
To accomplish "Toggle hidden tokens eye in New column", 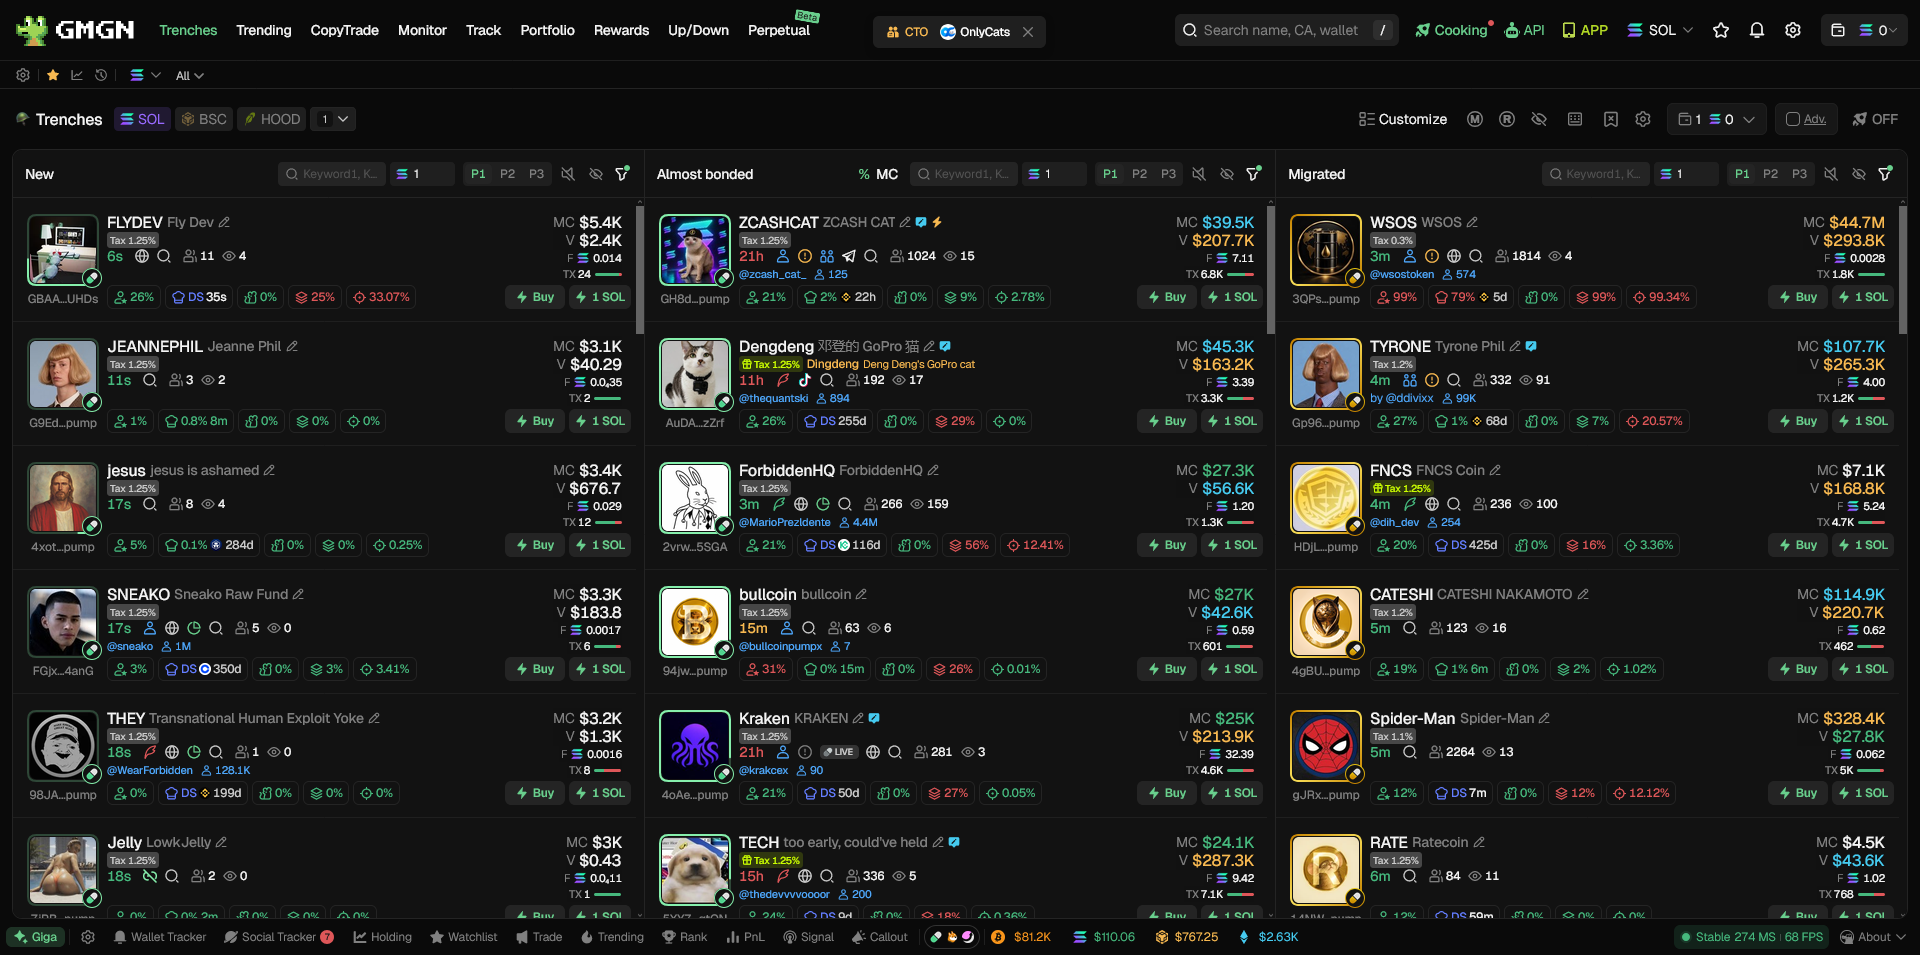I will pos(596,174).
